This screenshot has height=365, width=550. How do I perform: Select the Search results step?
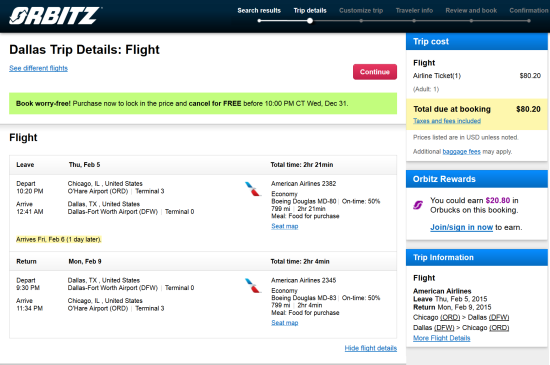pos(259,11)
